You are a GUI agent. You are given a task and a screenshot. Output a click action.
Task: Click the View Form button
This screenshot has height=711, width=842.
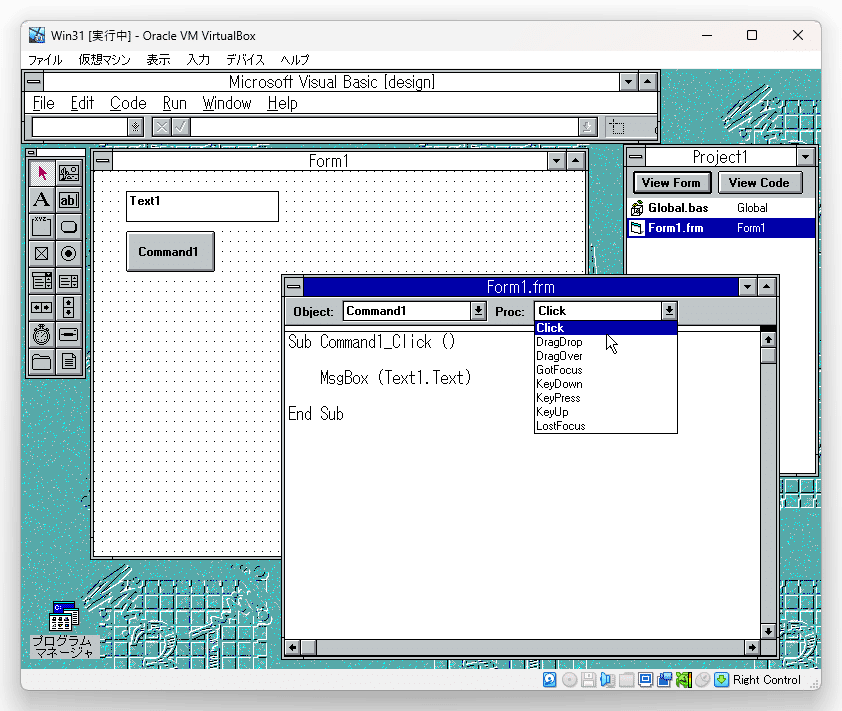[x=672, y=183]
